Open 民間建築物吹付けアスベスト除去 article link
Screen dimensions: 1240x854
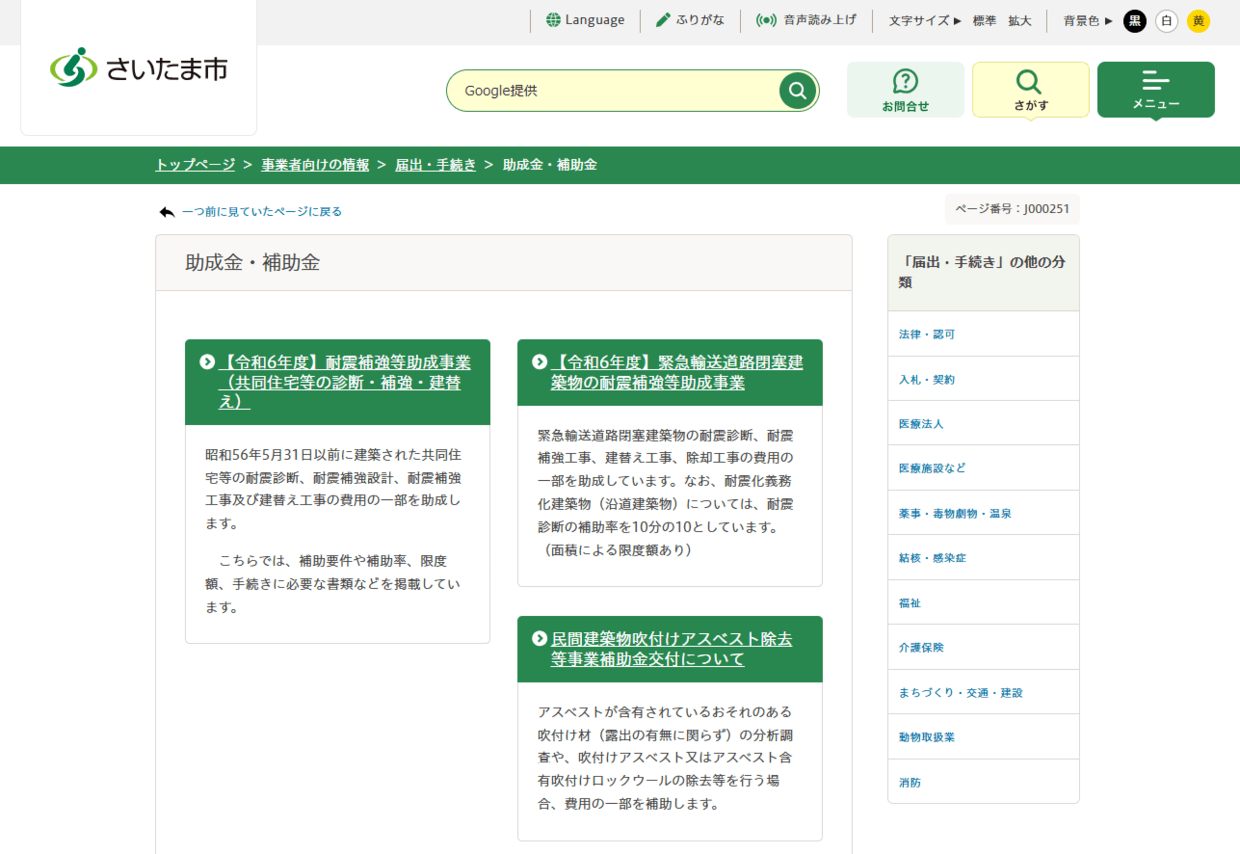pos(671,649)
